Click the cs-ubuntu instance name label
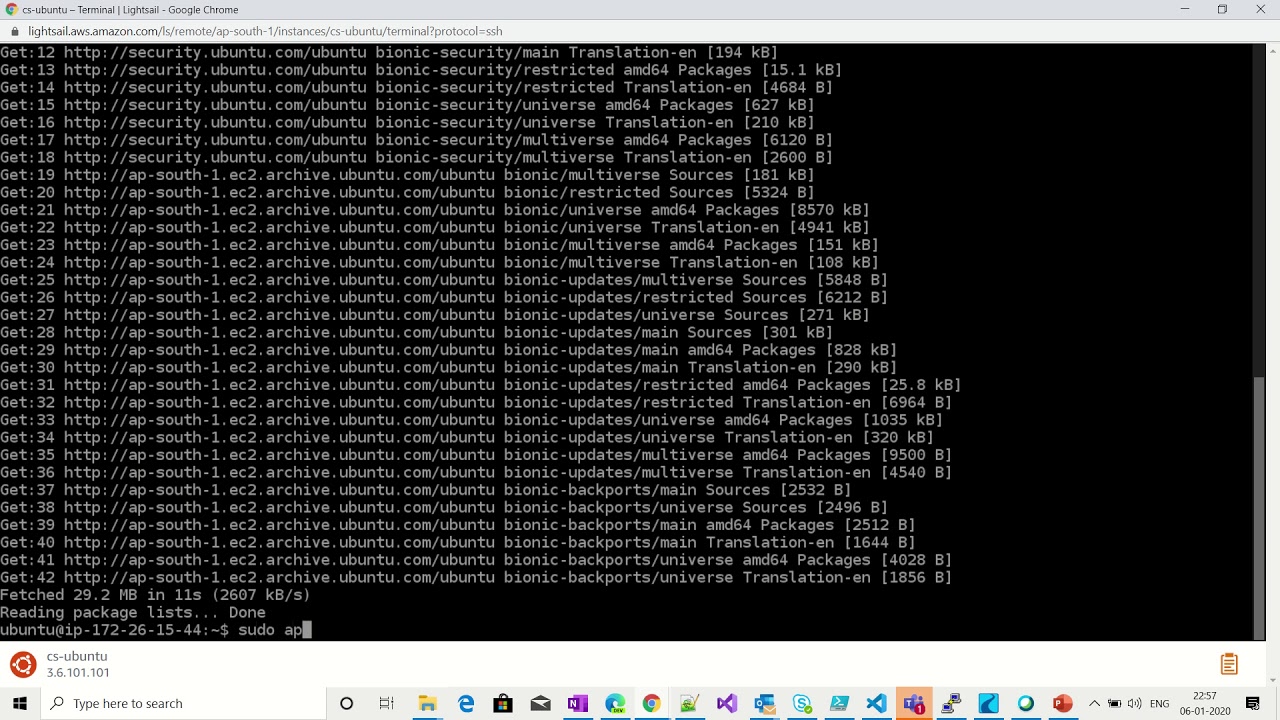Viewport: 1280px width, 720px height. point(77,656)
